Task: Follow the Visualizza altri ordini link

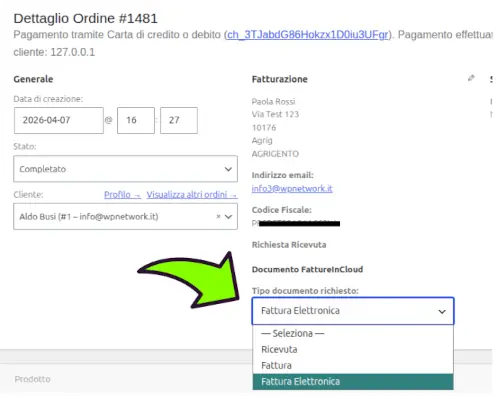Action: [192, 195]
